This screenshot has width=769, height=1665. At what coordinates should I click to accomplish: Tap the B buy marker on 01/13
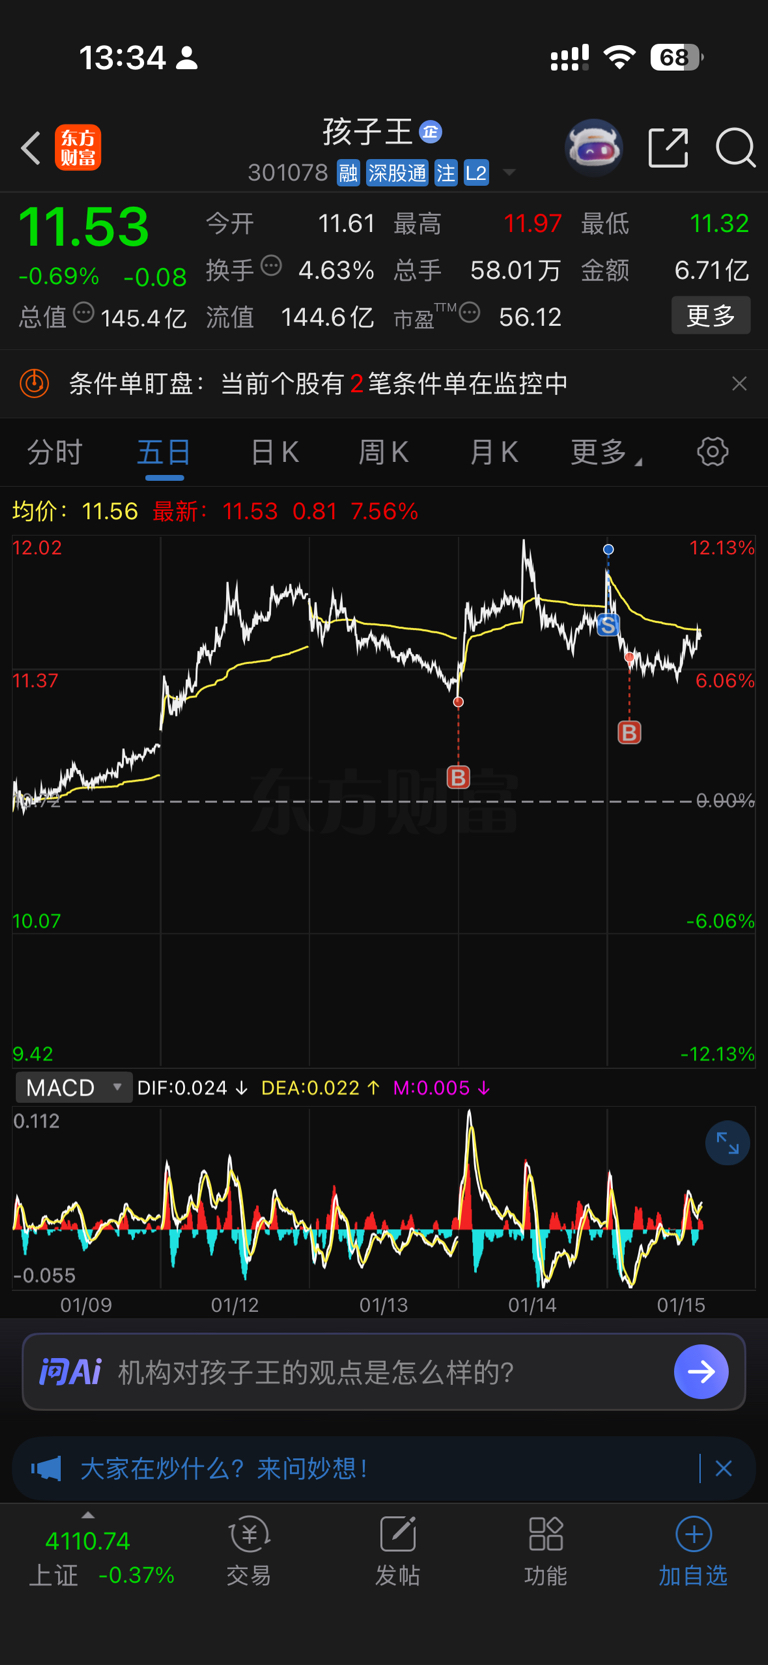click(x=458, y=777)
